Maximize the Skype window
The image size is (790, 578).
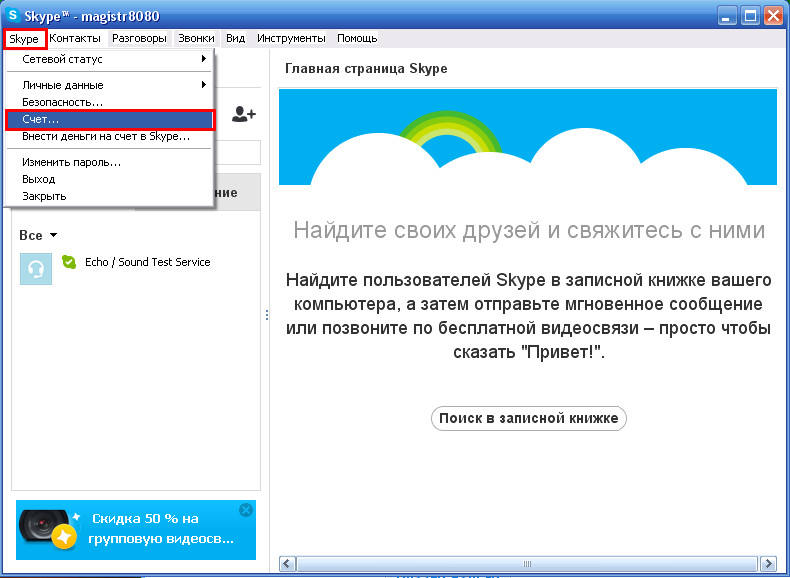(751, 16)
